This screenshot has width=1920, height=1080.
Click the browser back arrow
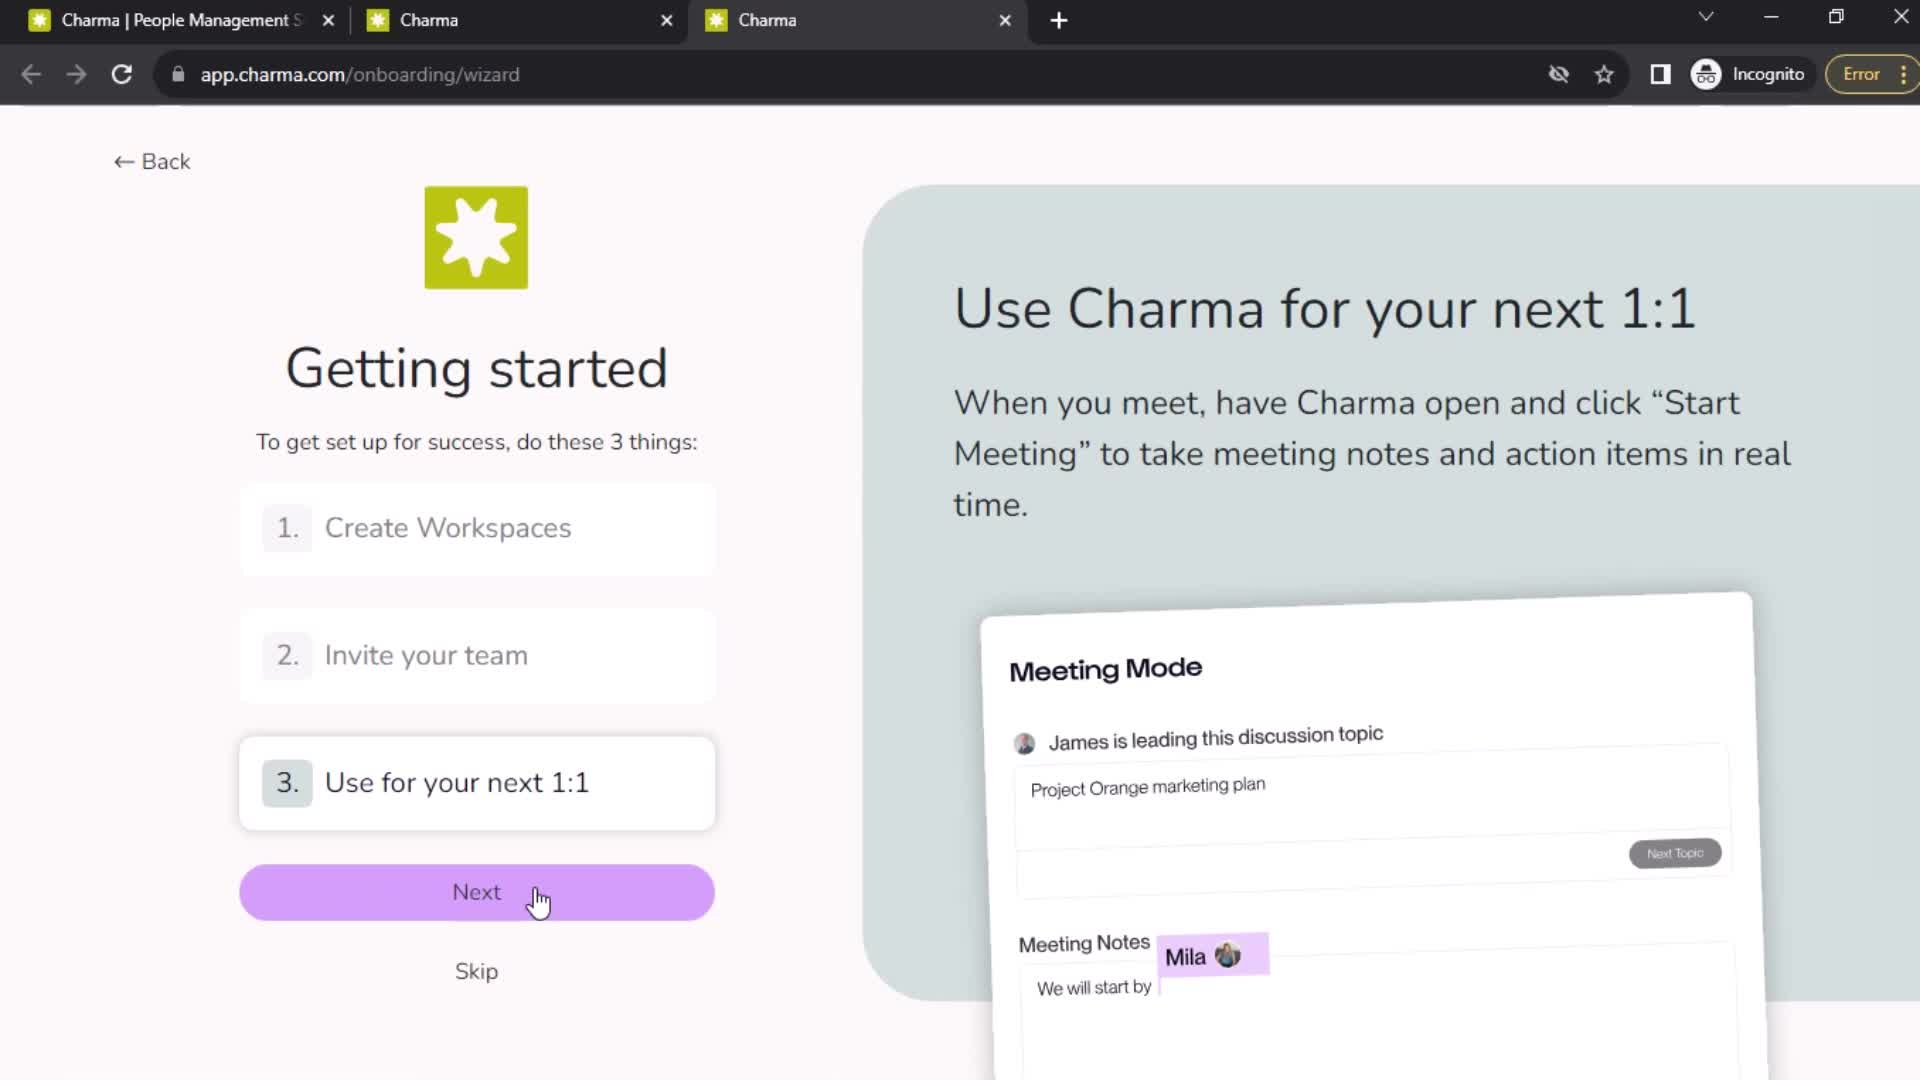31,74
